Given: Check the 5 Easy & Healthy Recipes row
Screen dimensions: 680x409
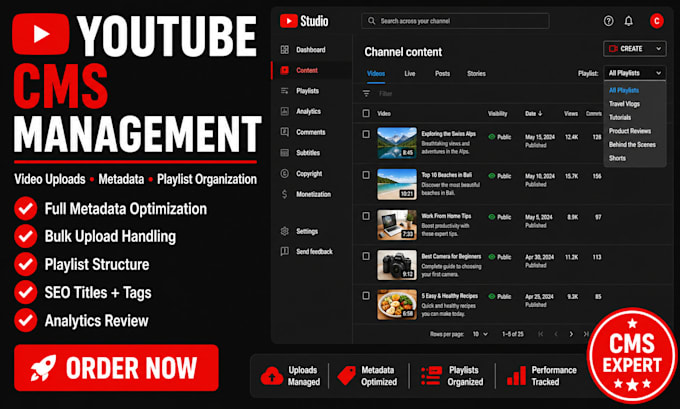Looking at the screenshot, I should [x=366, y=296].
